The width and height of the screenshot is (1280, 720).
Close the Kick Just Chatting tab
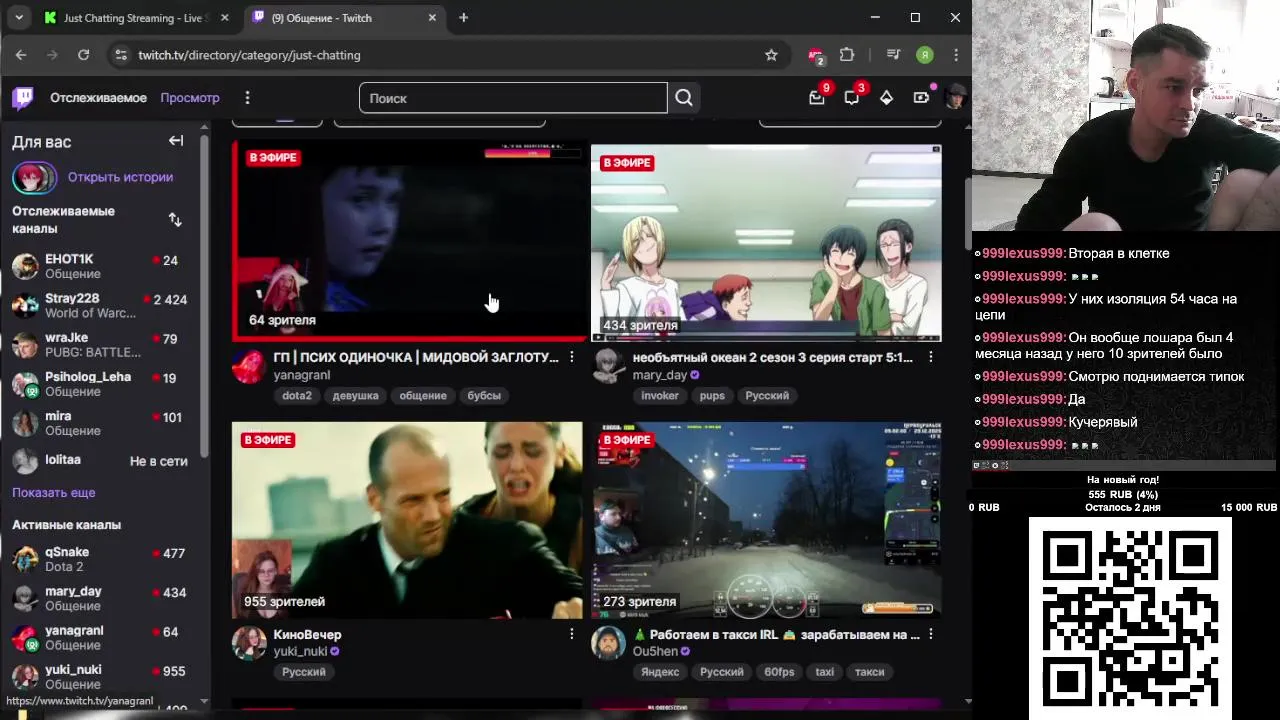coord(224,18)
